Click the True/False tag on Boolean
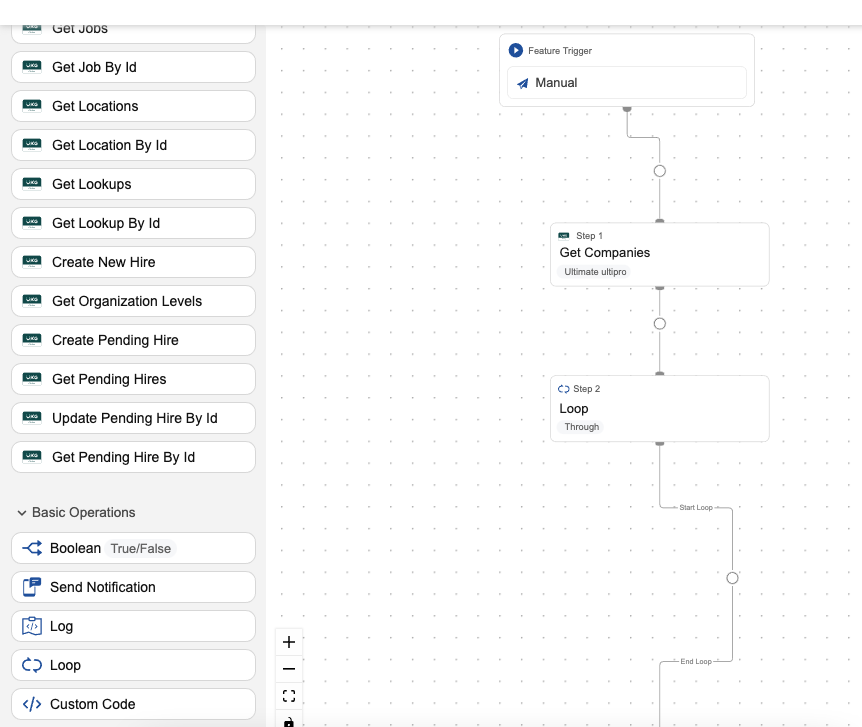The height and width of the screenshot is (727, 862). [x=141, y=549]
